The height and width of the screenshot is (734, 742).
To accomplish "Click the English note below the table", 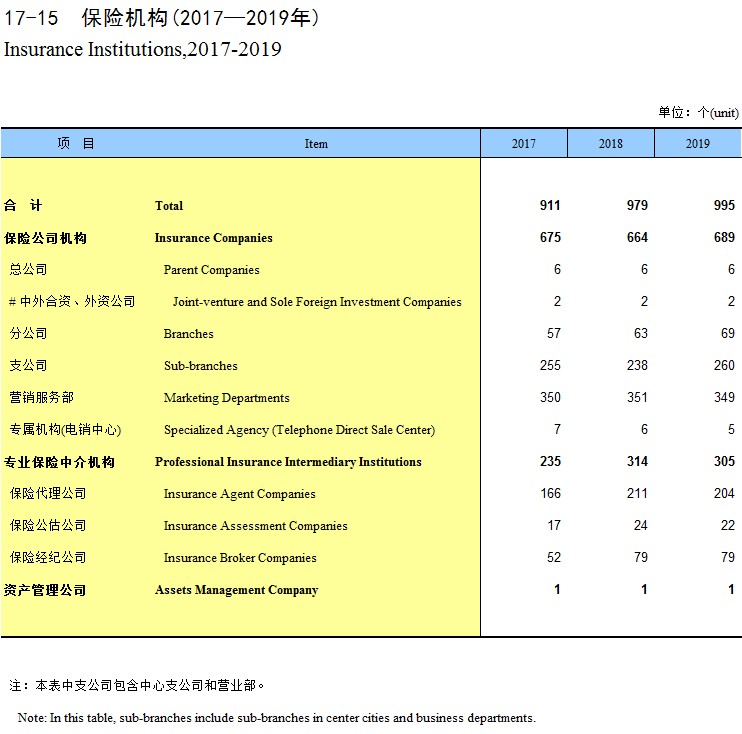I will (x=276, y=718).
